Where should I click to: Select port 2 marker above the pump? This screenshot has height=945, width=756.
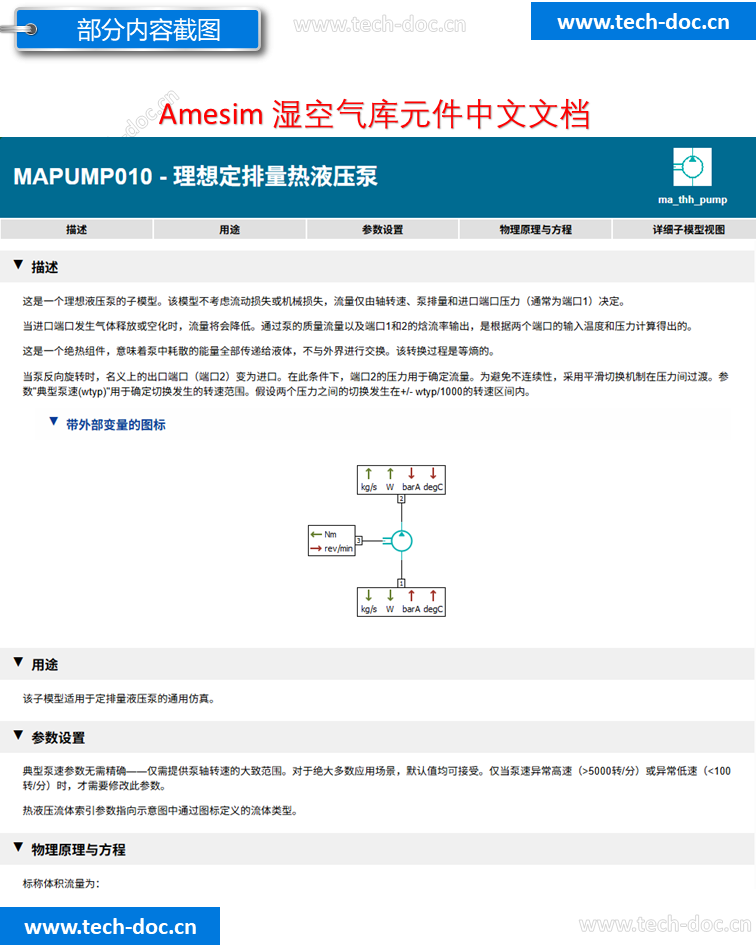402,499
